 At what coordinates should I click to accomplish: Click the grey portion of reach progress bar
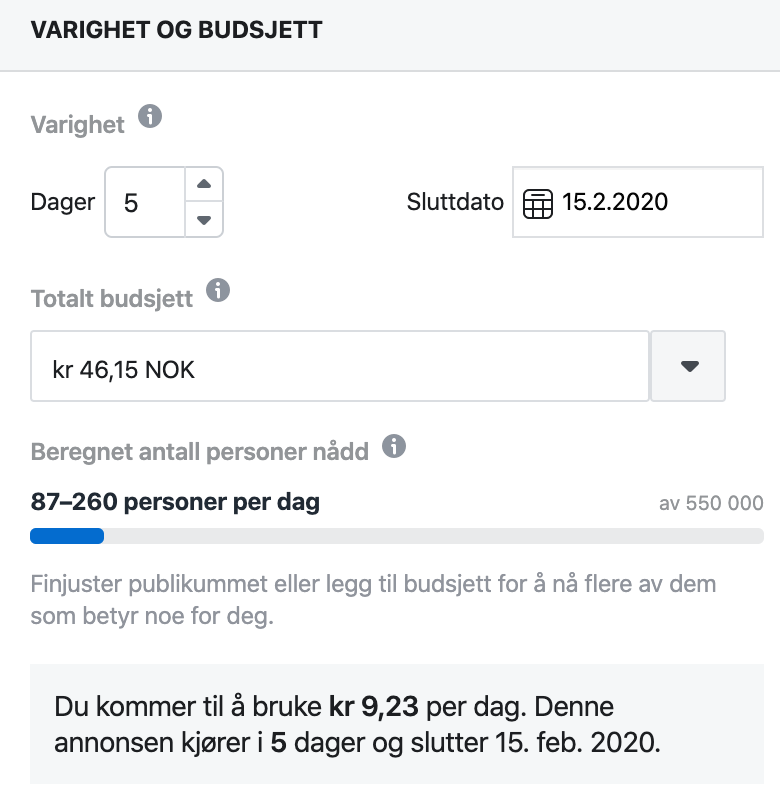coord(434,536)
